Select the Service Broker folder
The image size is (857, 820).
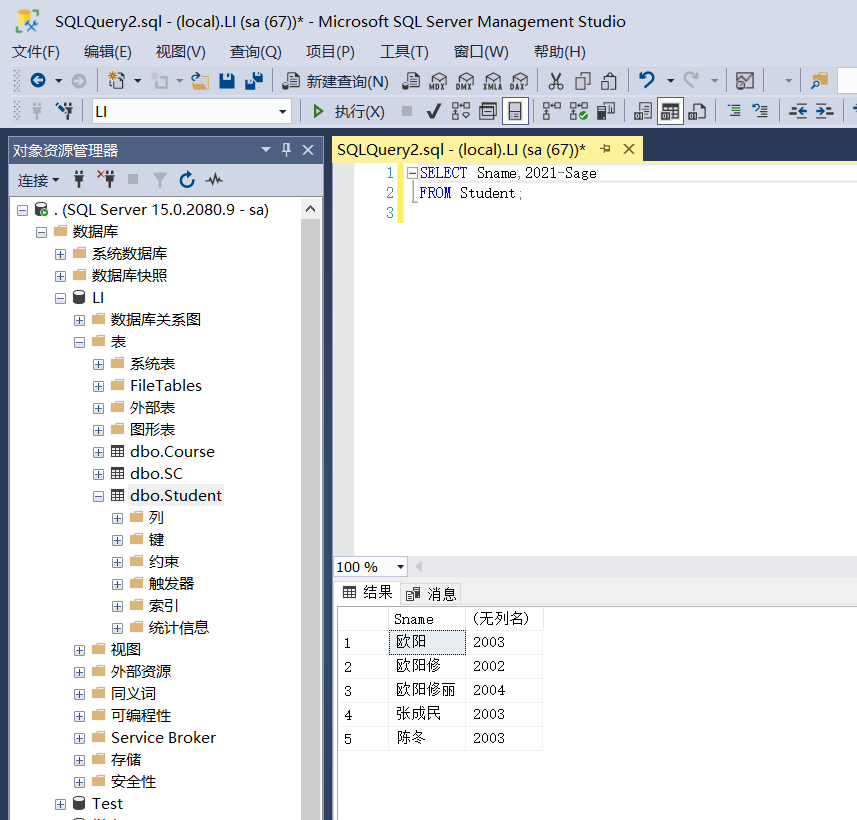tap(163, 738)
